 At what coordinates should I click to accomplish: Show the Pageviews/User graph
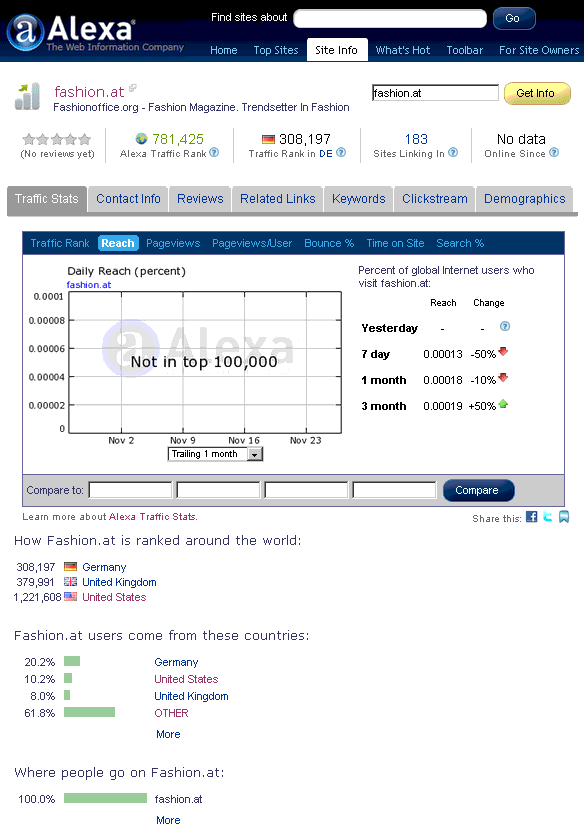252,243
